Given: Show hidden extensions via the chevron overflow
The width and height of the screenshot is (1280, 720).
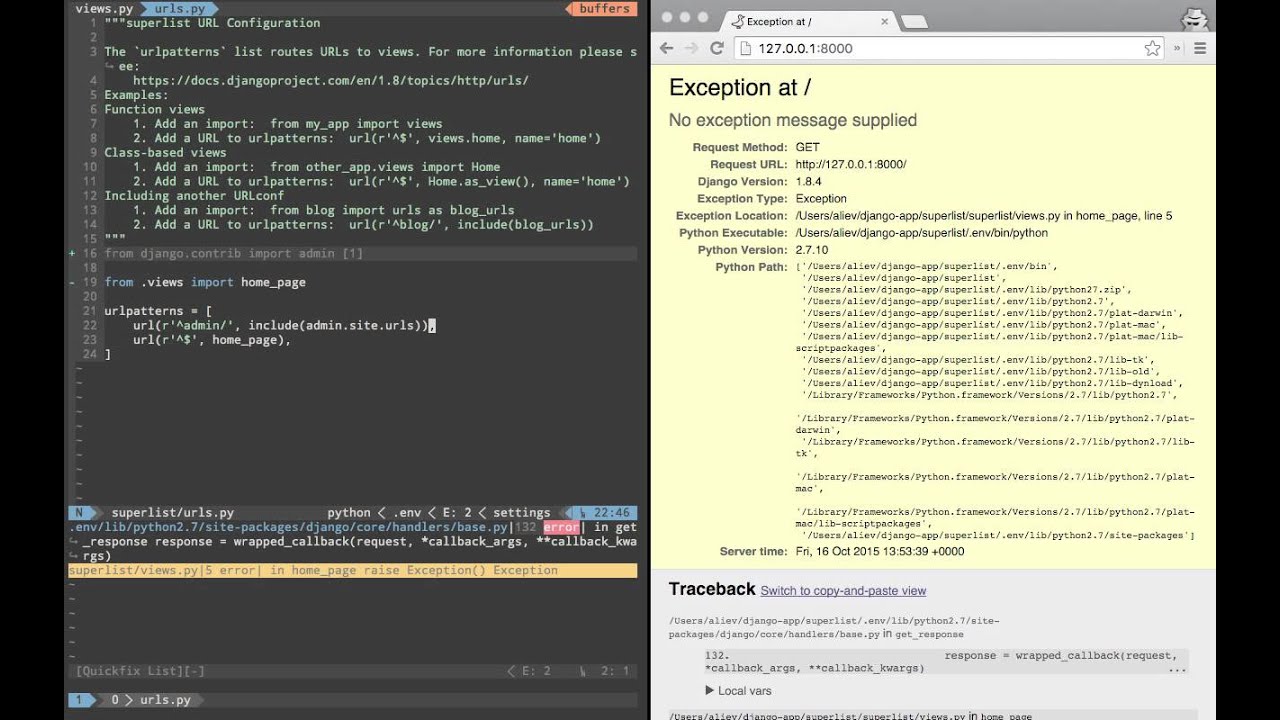Looking at the screenshot, I should click(x=1177, y=48).
